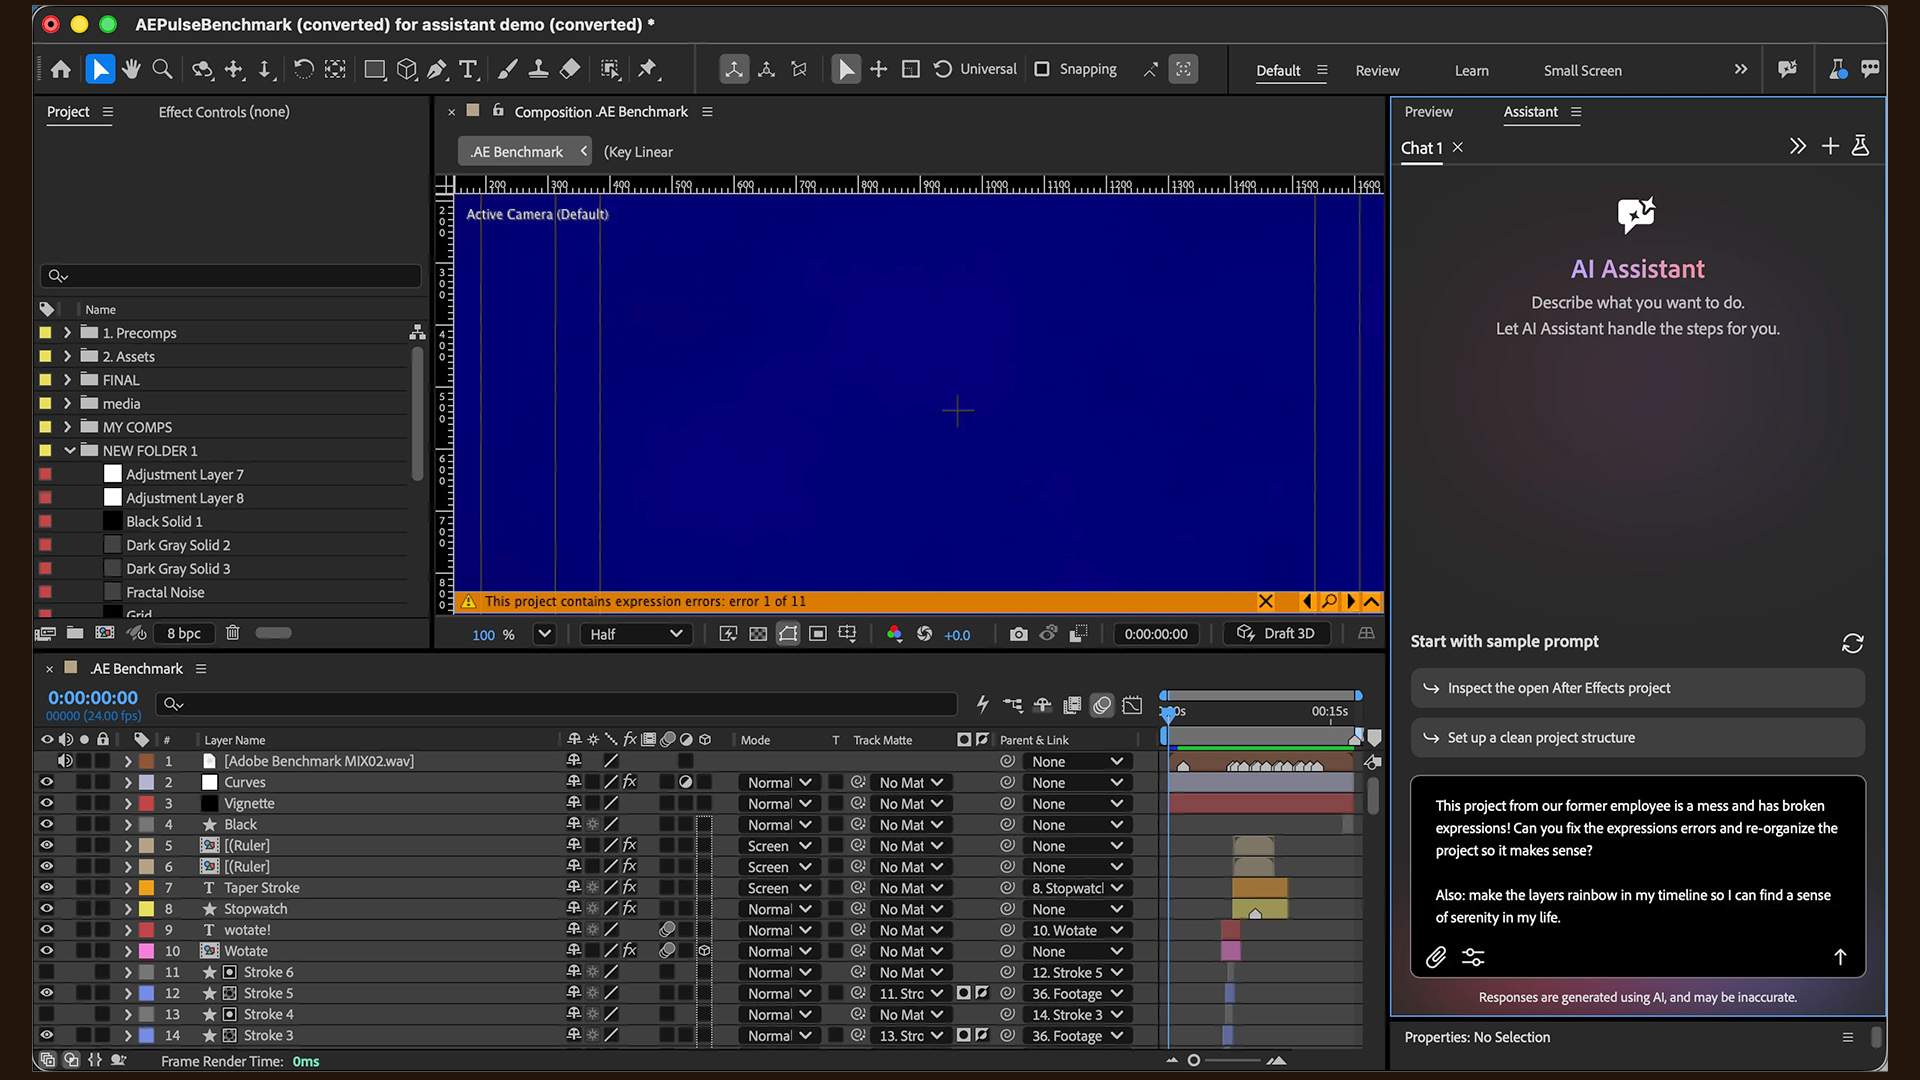Open the Half resolution dropdown
The image size is (1920, 1080).
(636, 634)
